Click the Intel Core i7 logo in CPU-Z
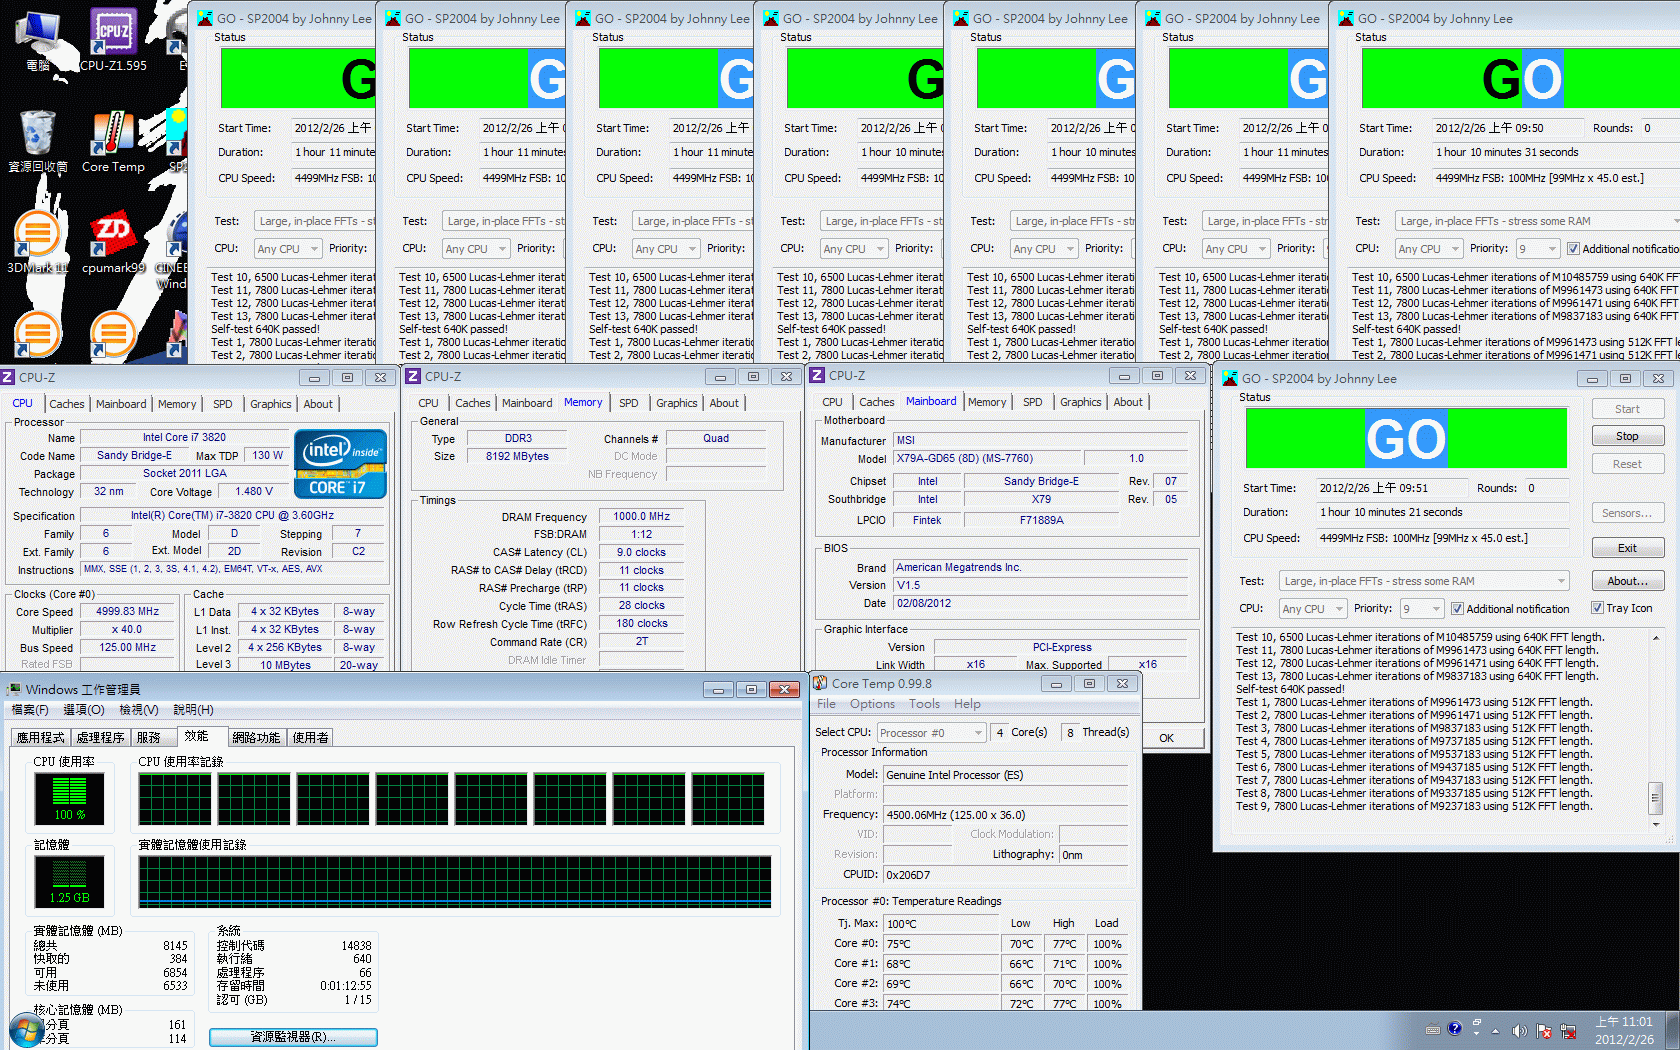The height and width of the screenshot is (1050, 1680). point(340,463)
